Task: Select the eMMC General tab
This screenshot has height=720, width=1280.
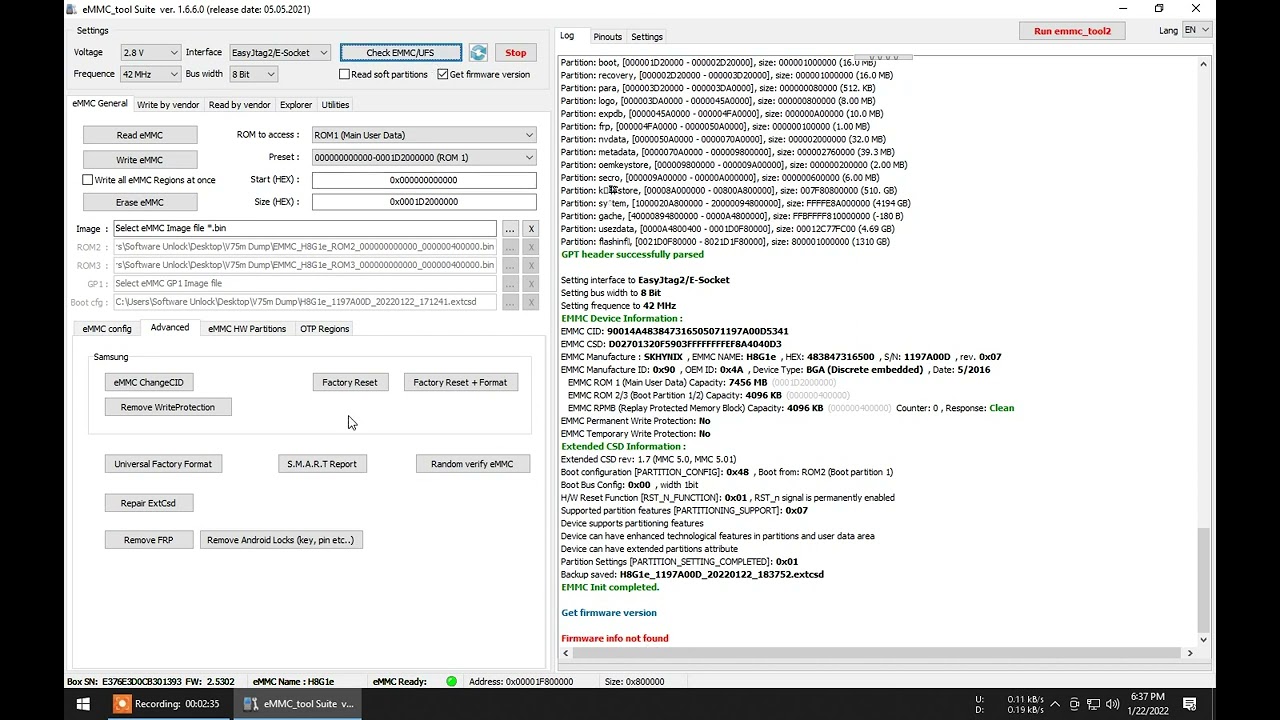Action: point(100,104)
